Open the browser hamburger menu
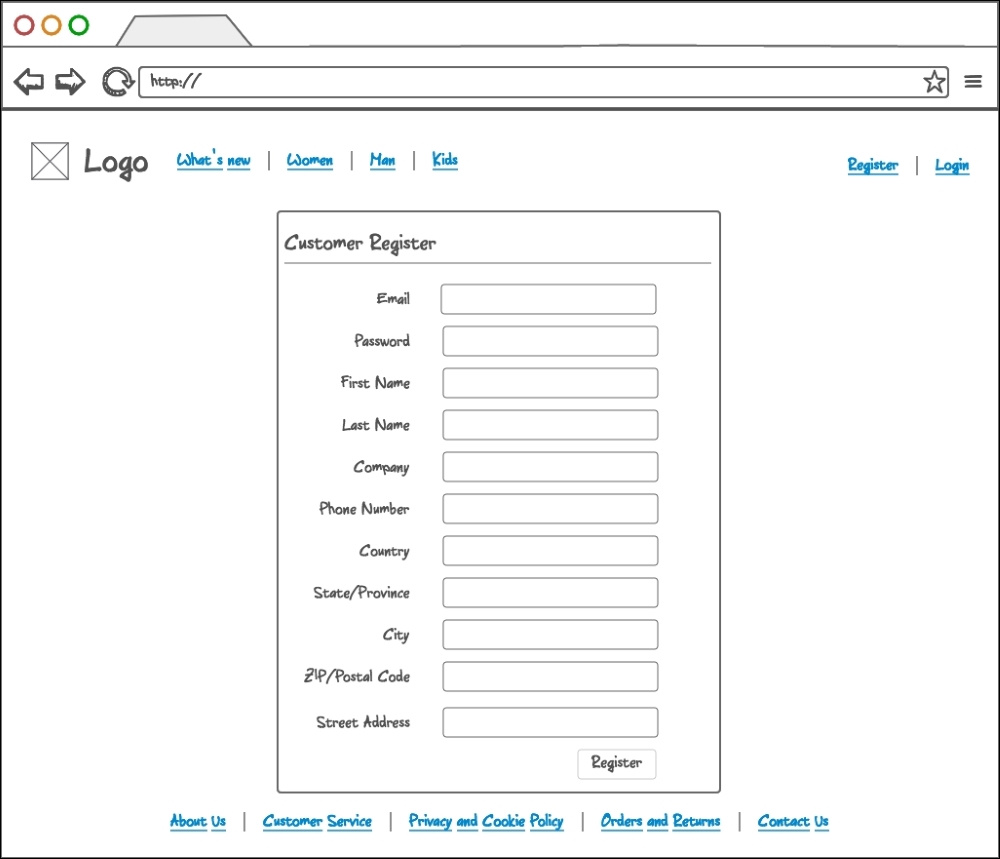This screenshot has width=1000, height=859. (973, 81)
